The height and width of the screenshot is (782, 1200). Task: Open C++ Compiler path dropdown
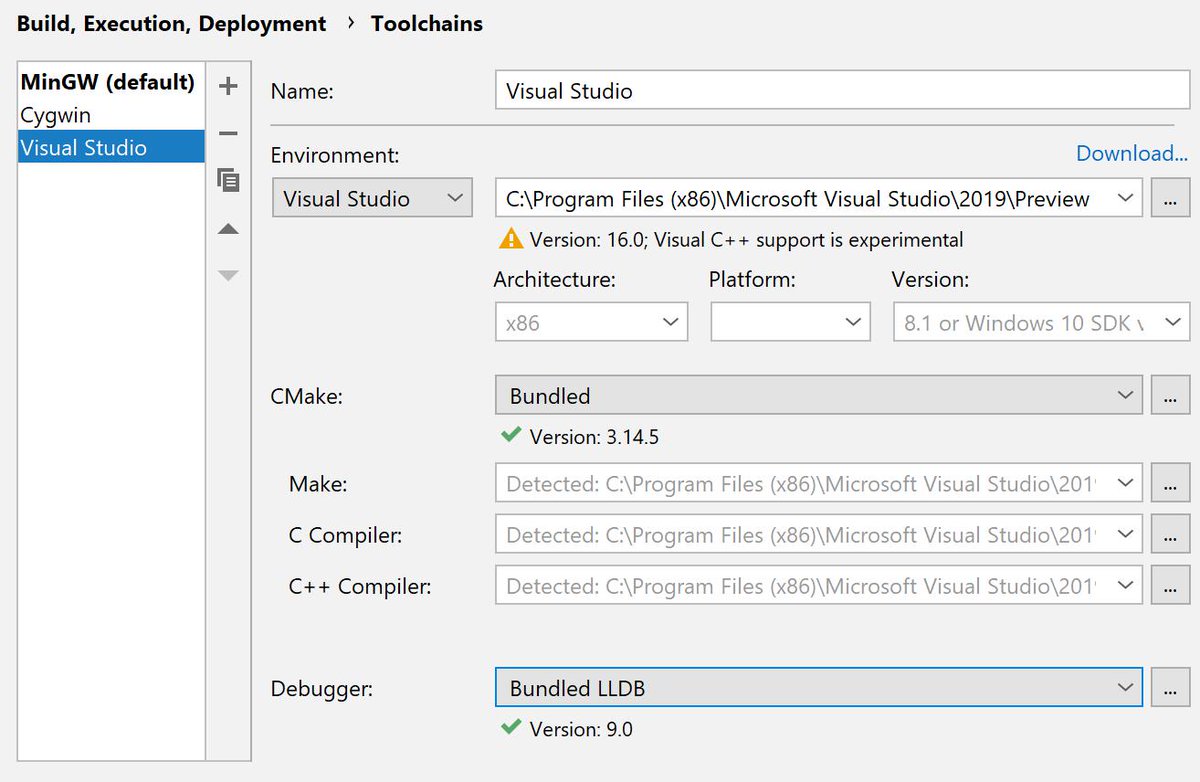[818, 586]
